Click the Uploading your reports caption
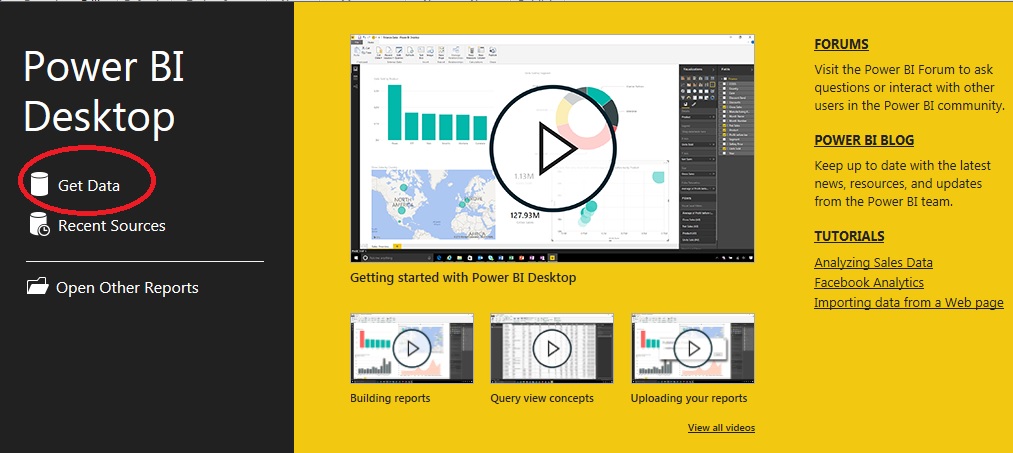This screenshot has height=453, width=1013. pos(689,398)
